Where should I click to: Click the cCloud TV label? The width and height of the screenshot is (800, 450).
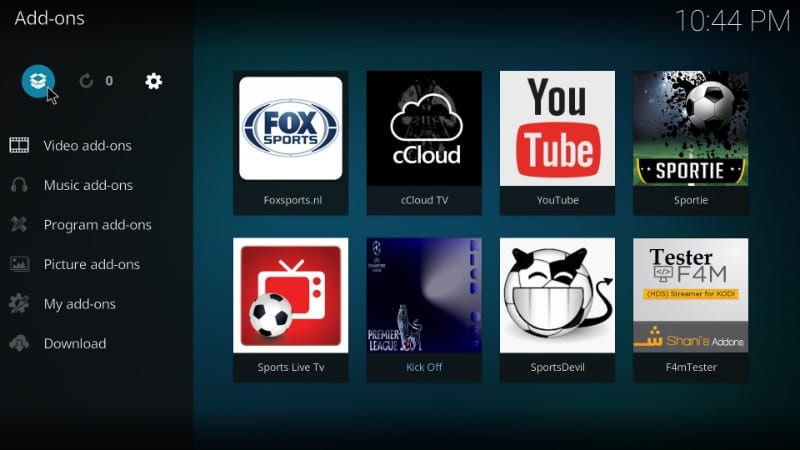424,200
